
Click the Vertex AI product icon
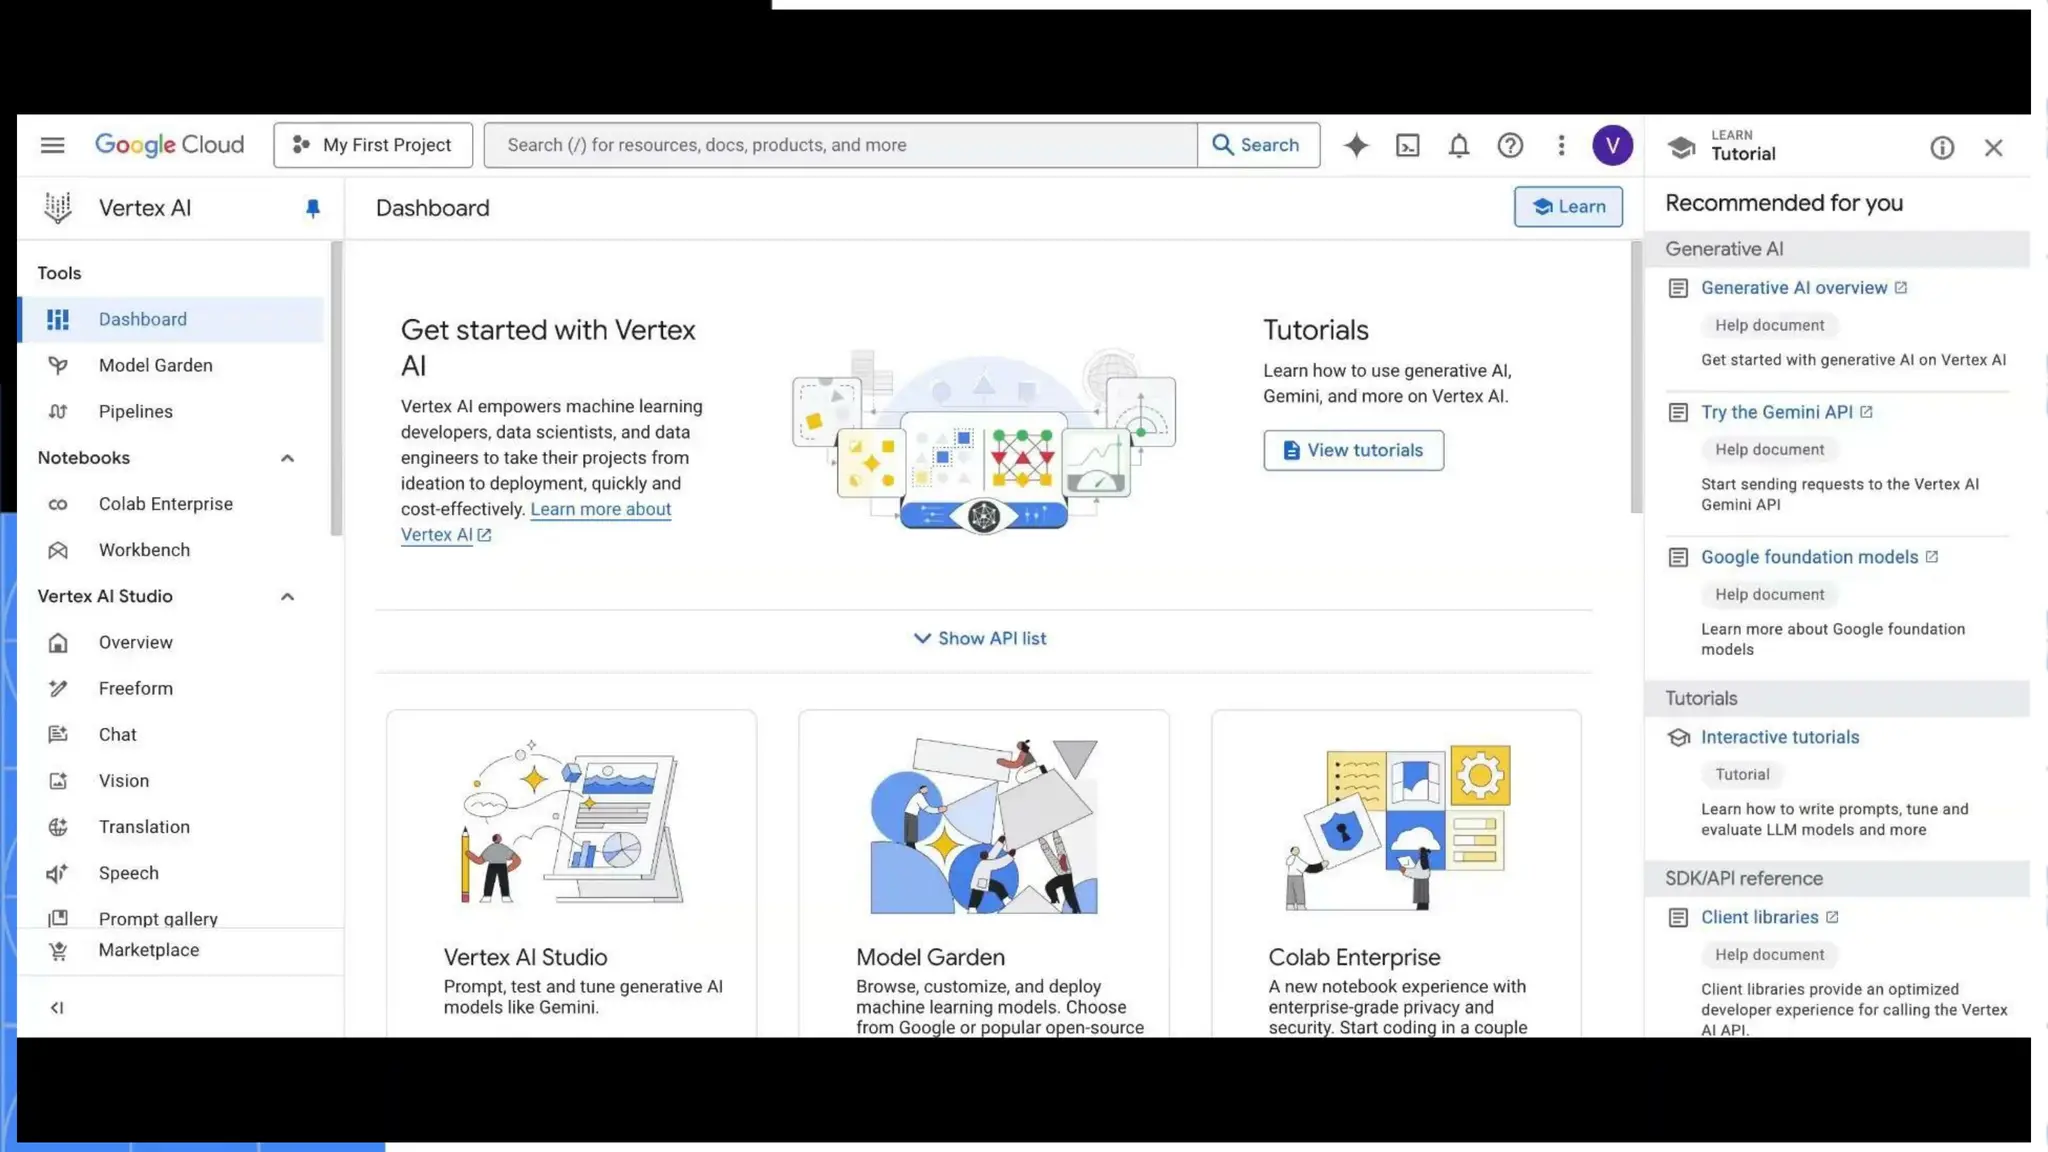[x=58, y=208]
